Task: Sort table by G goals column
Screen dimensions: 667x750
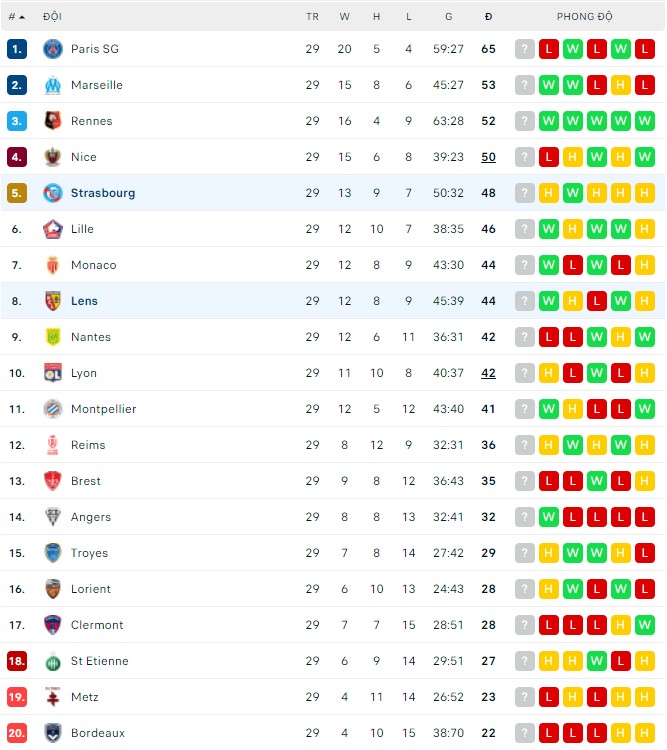Action: (448, 17)
